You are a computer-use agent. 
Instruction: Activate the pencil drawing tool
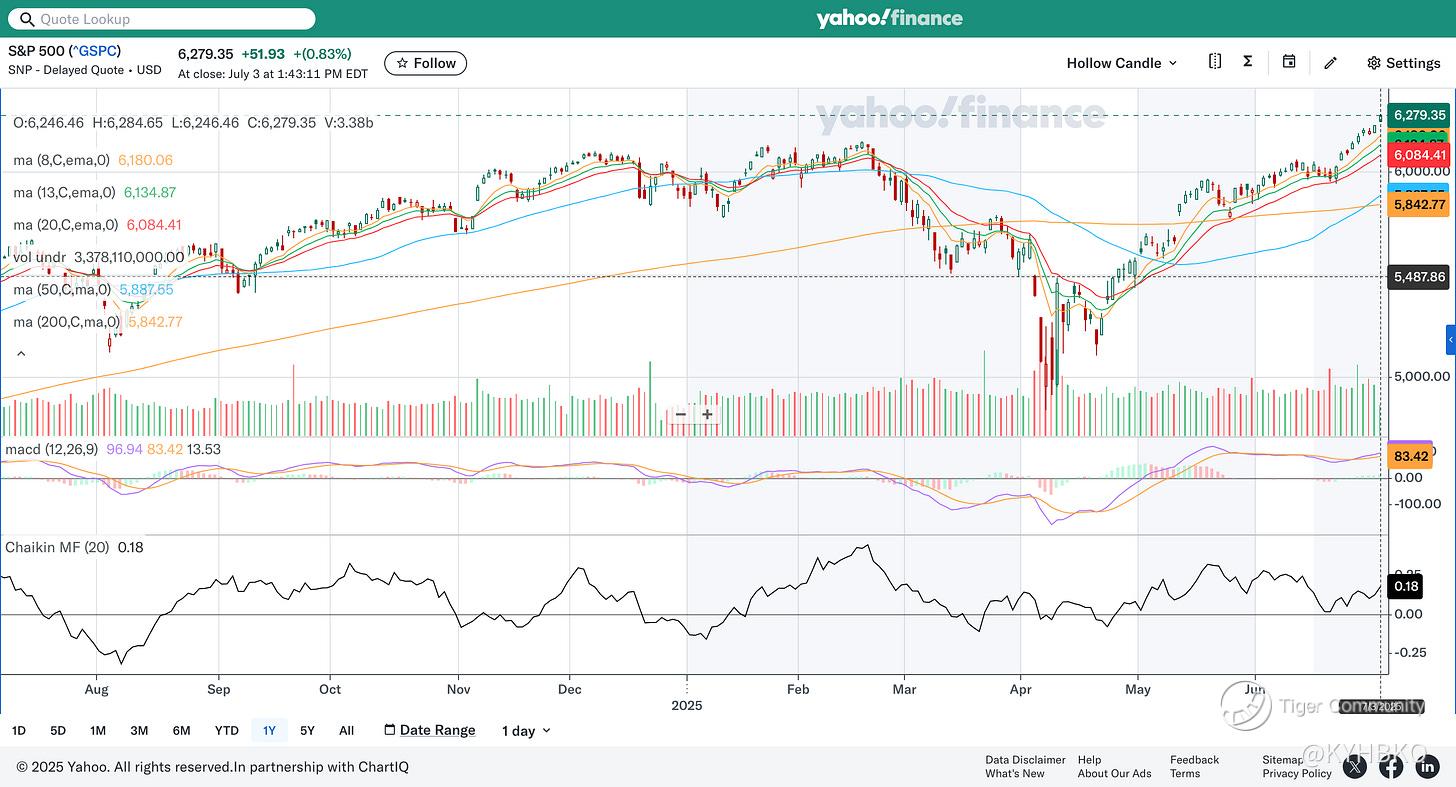[x=1331, y=63]
